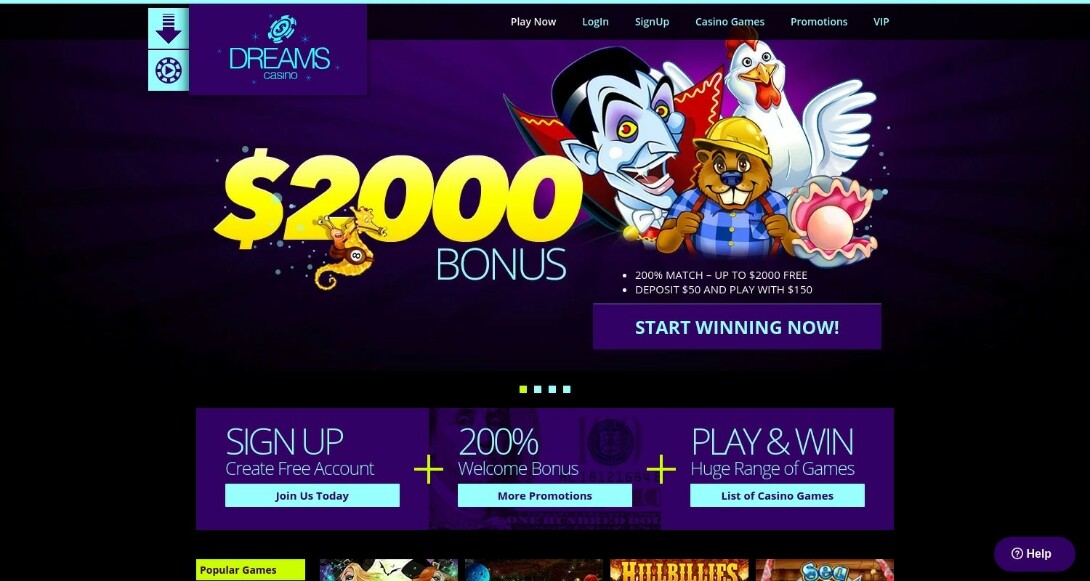Click the More Promotions button
This screenshot has height=581, width=1090.
(545, 496)
